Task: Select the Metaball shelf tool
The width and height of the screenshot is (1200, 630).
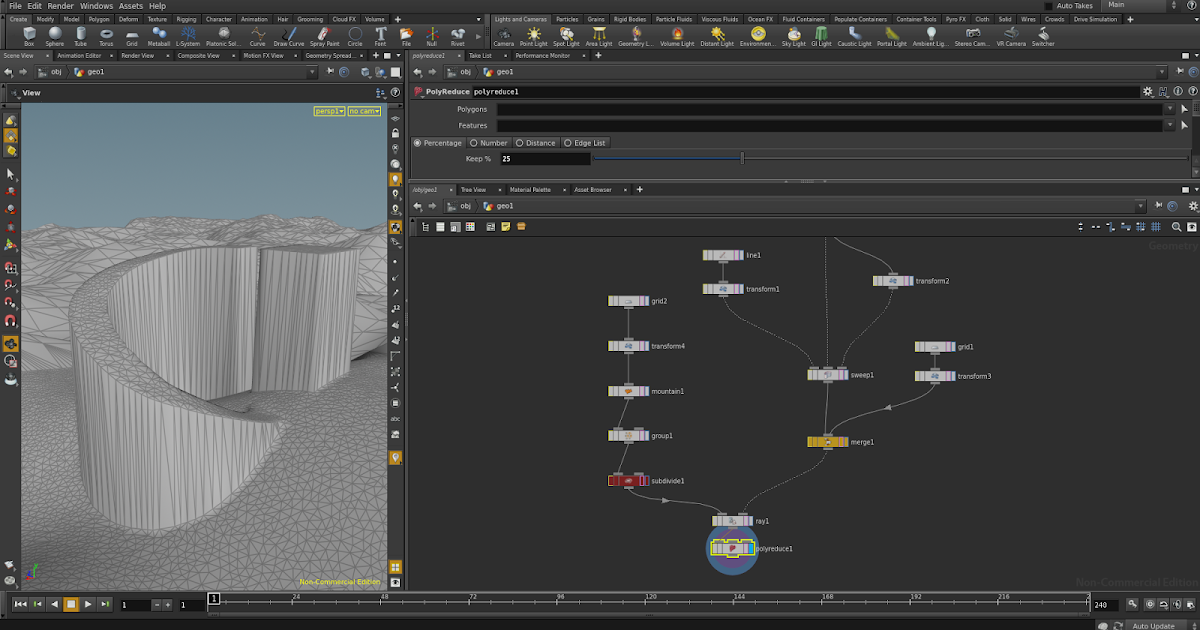Action: (159, 37)
